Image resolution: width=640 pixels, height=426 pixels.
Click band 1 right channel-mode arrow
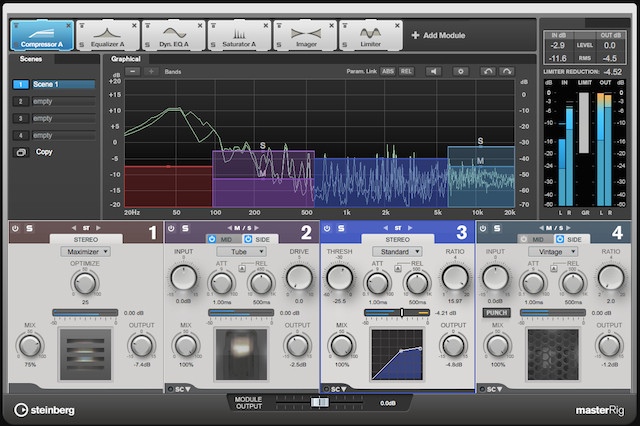[x=98, y=228]
